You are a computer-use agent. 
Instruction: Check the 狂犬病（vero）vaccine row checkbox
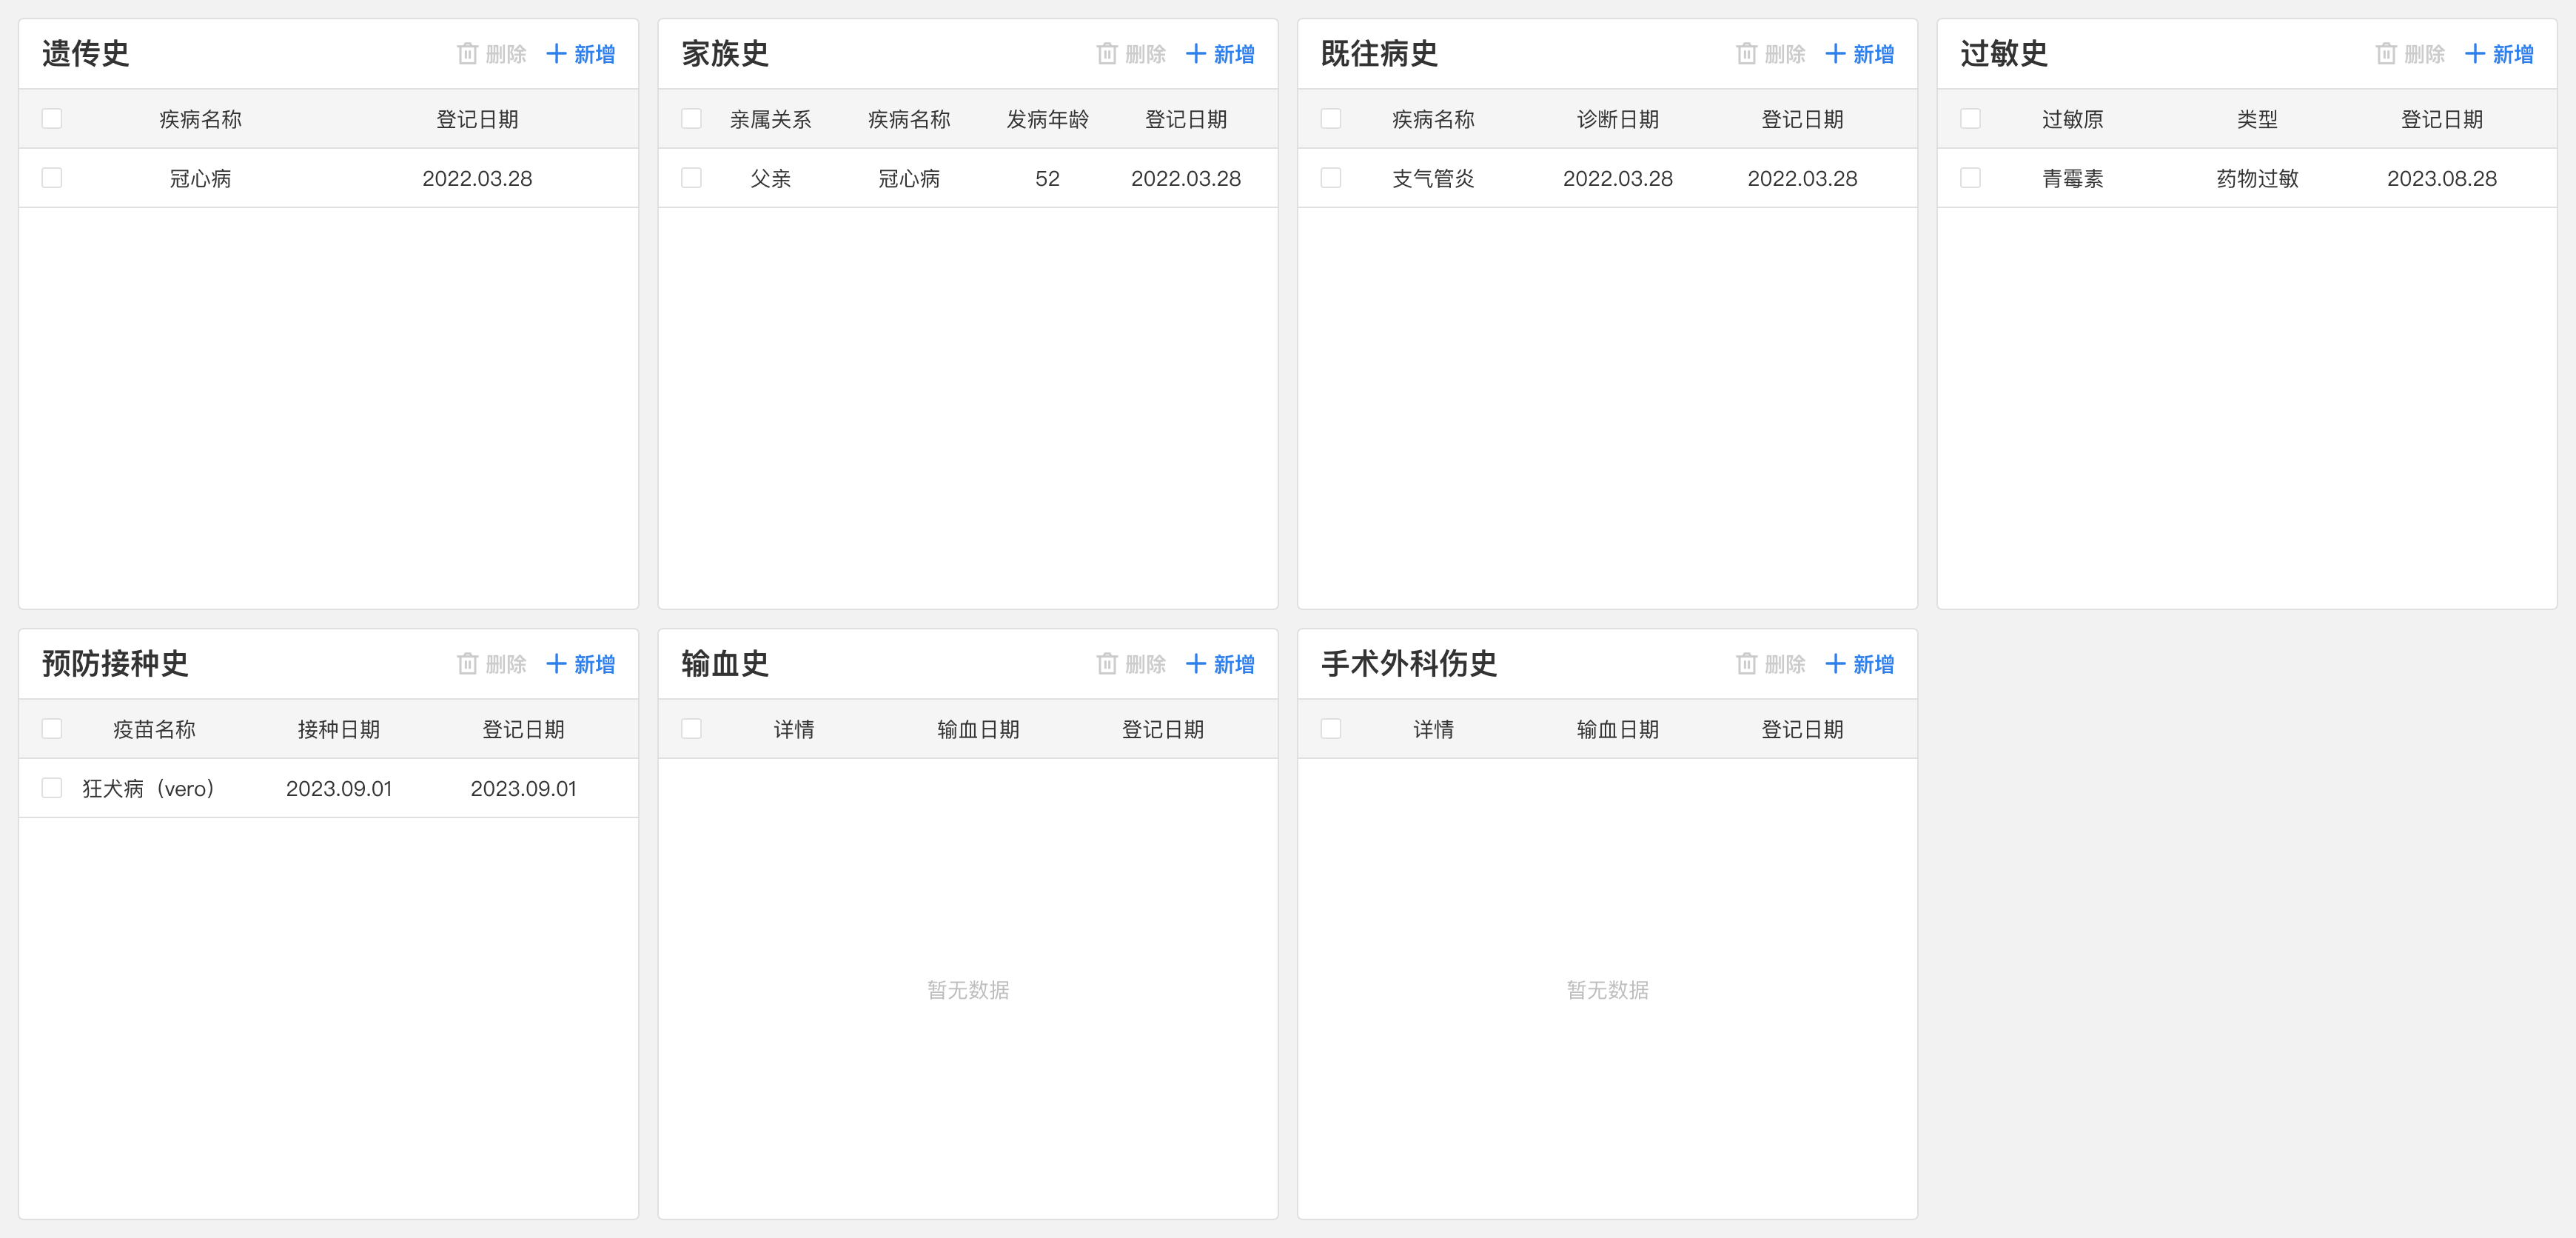[x=51, y=788]
